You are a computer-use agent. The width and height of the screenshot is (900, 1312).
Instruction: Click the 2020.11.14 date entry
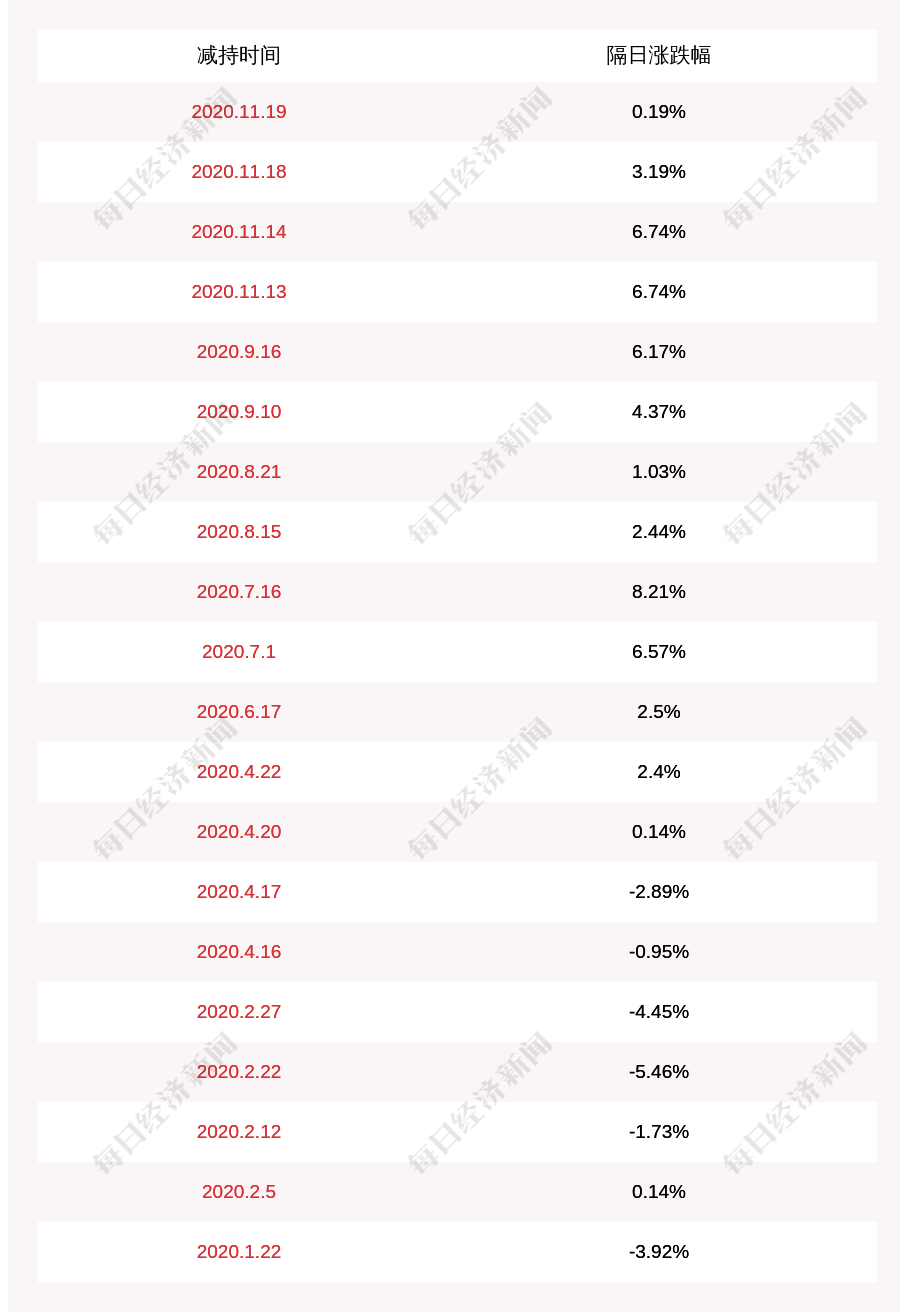(x=238, y=231)
